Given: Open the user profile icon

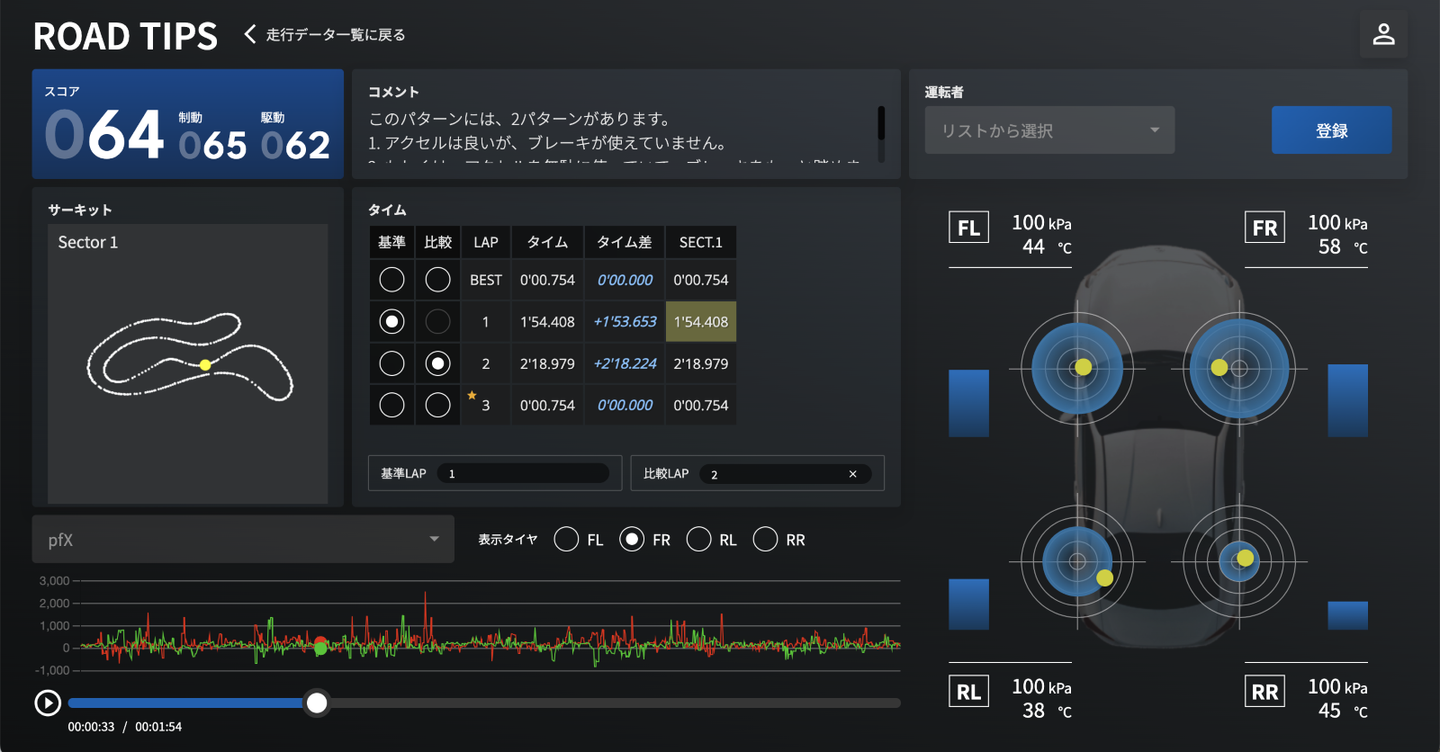Looking at the screenshot, I should 1383,35.
